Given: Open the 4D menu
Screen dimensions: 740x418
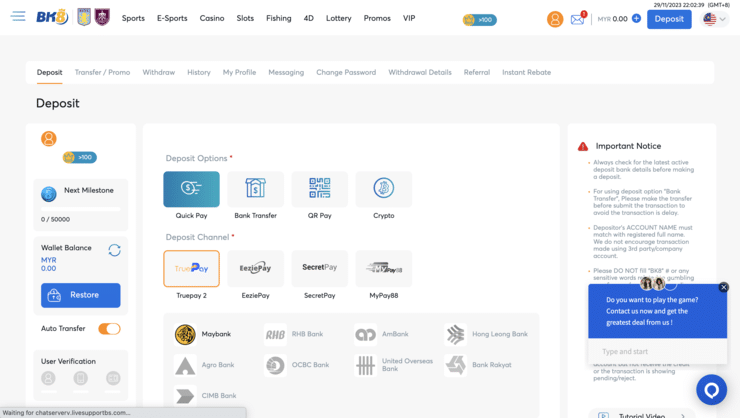Looking at the screenshot, I should pyautogui.click(x=309, y=18).
